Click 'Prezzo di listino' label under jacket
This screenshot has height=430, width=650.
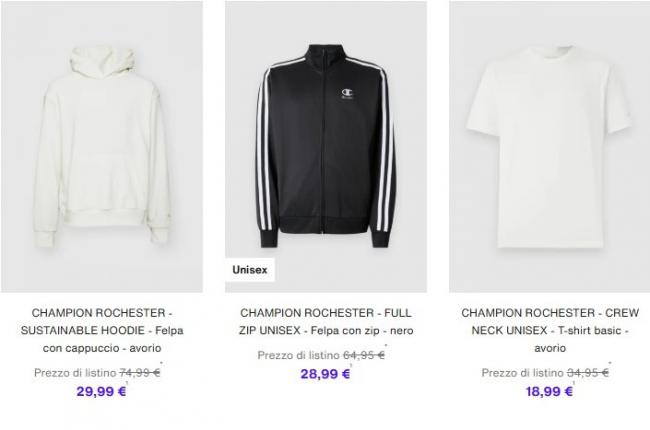(298, 355)
